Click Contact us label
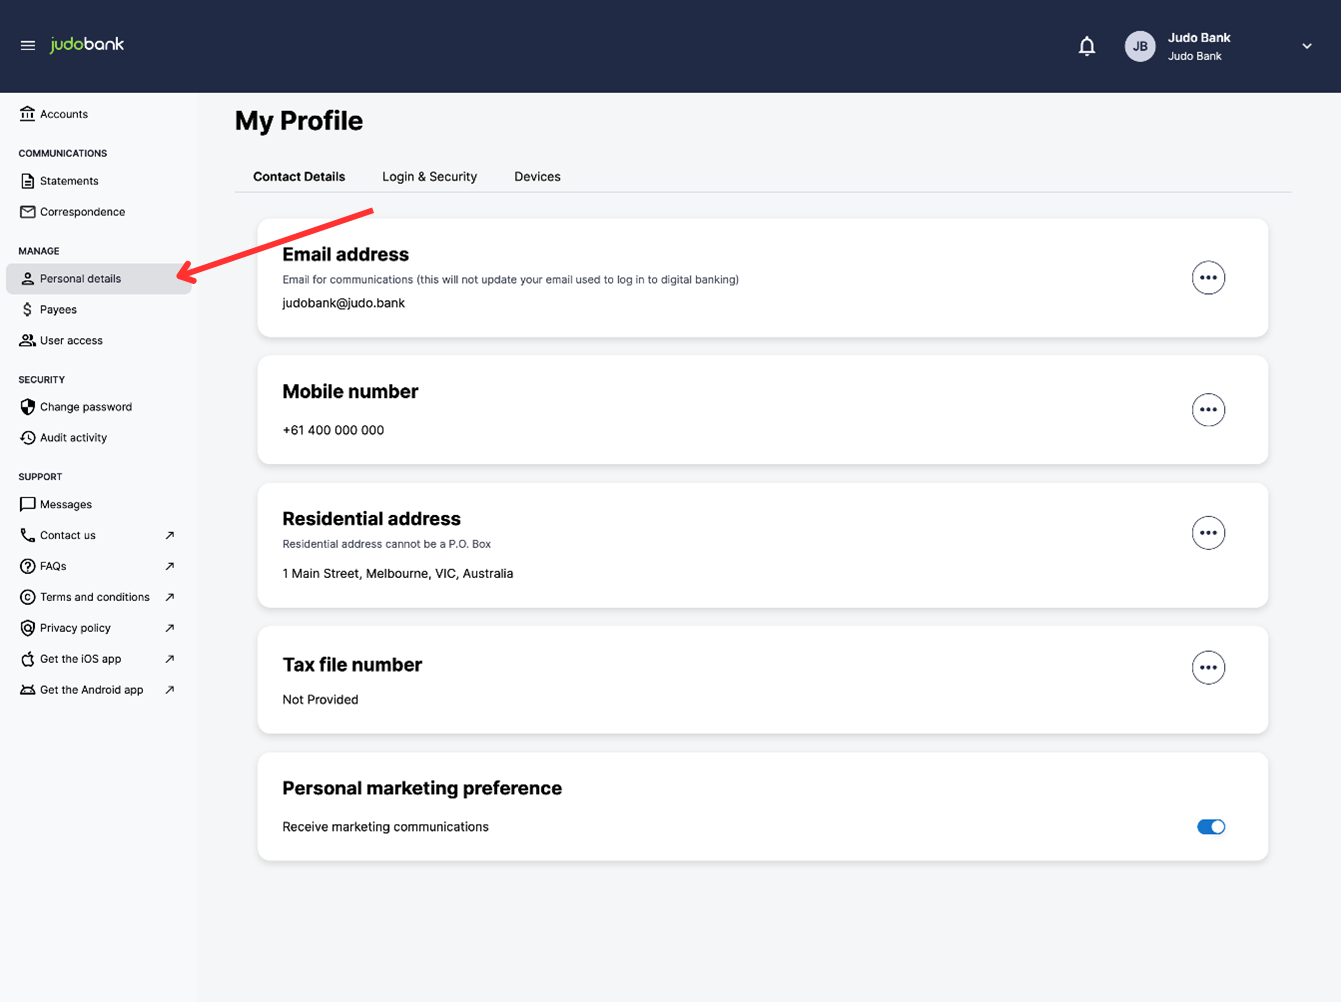This screenshot has height=1002, width=1341. (68, 536)
